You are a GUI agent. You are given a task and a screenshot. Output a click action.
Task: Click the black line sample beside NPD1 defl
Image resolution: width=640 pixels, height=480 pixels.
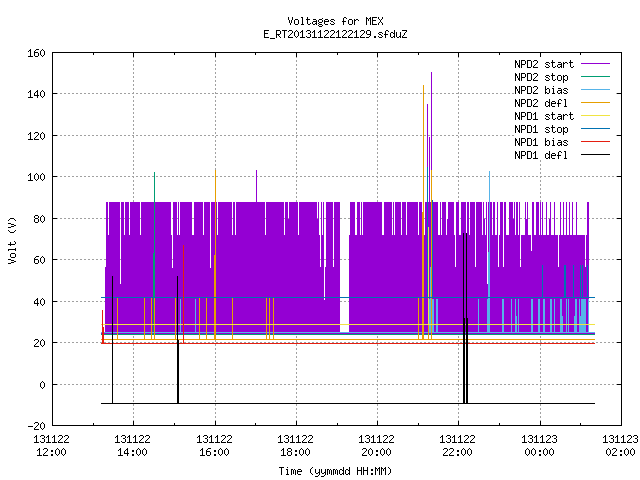coord(595,155)
